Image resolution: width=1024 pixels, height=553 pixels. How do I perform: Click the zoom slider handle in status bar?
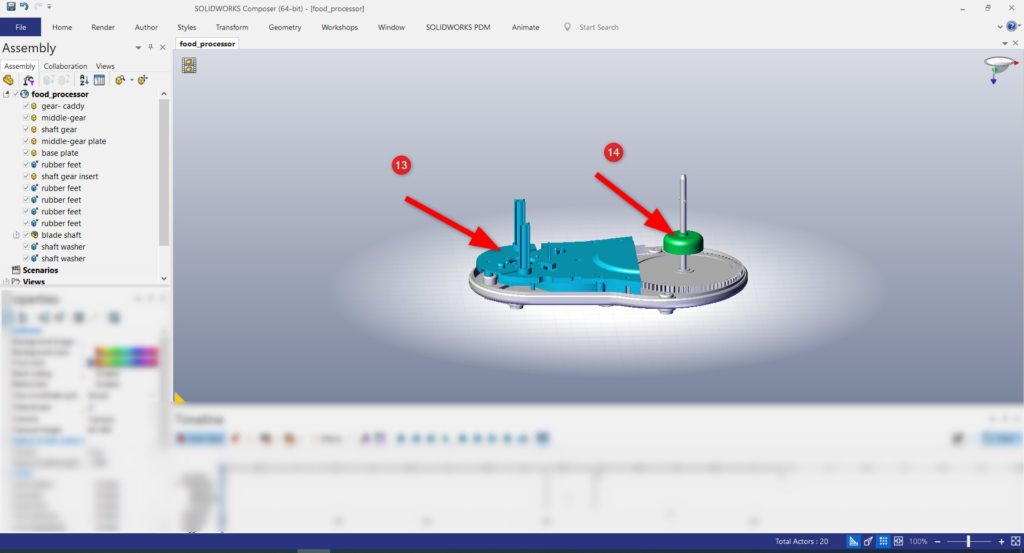(x=968, y=541)
